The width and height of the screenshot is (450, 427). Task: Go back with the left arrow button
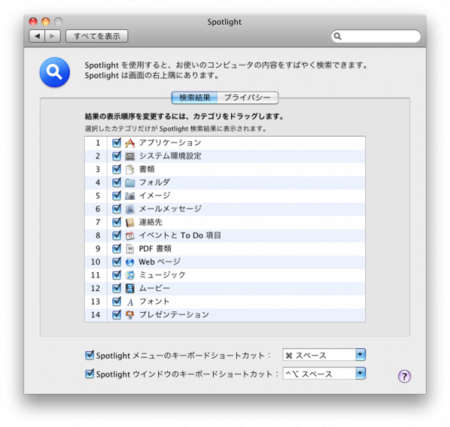pos(37,36)
